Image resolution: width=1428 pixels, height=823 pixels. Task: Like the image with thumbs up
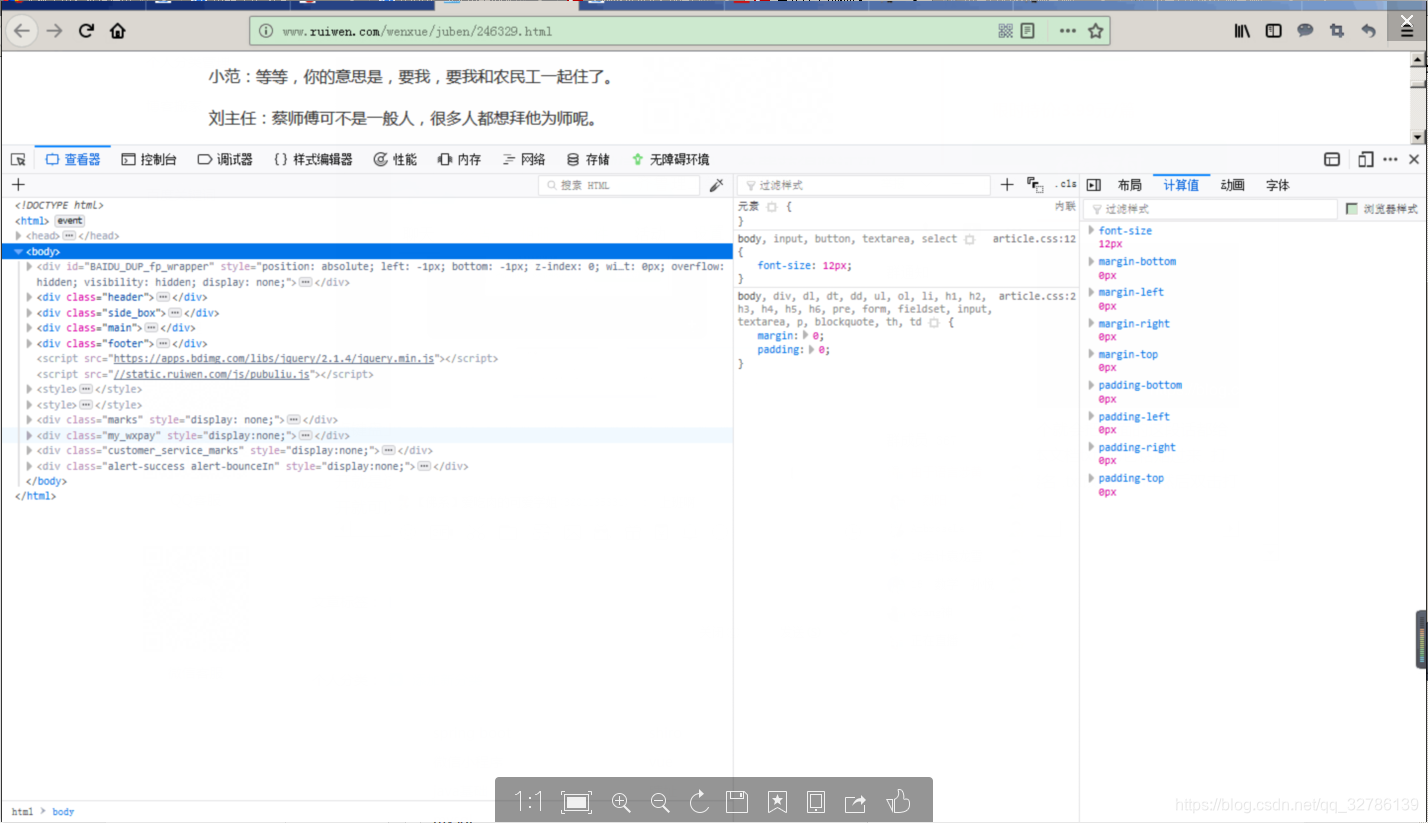pyautogui.click(x=898, y=801)
